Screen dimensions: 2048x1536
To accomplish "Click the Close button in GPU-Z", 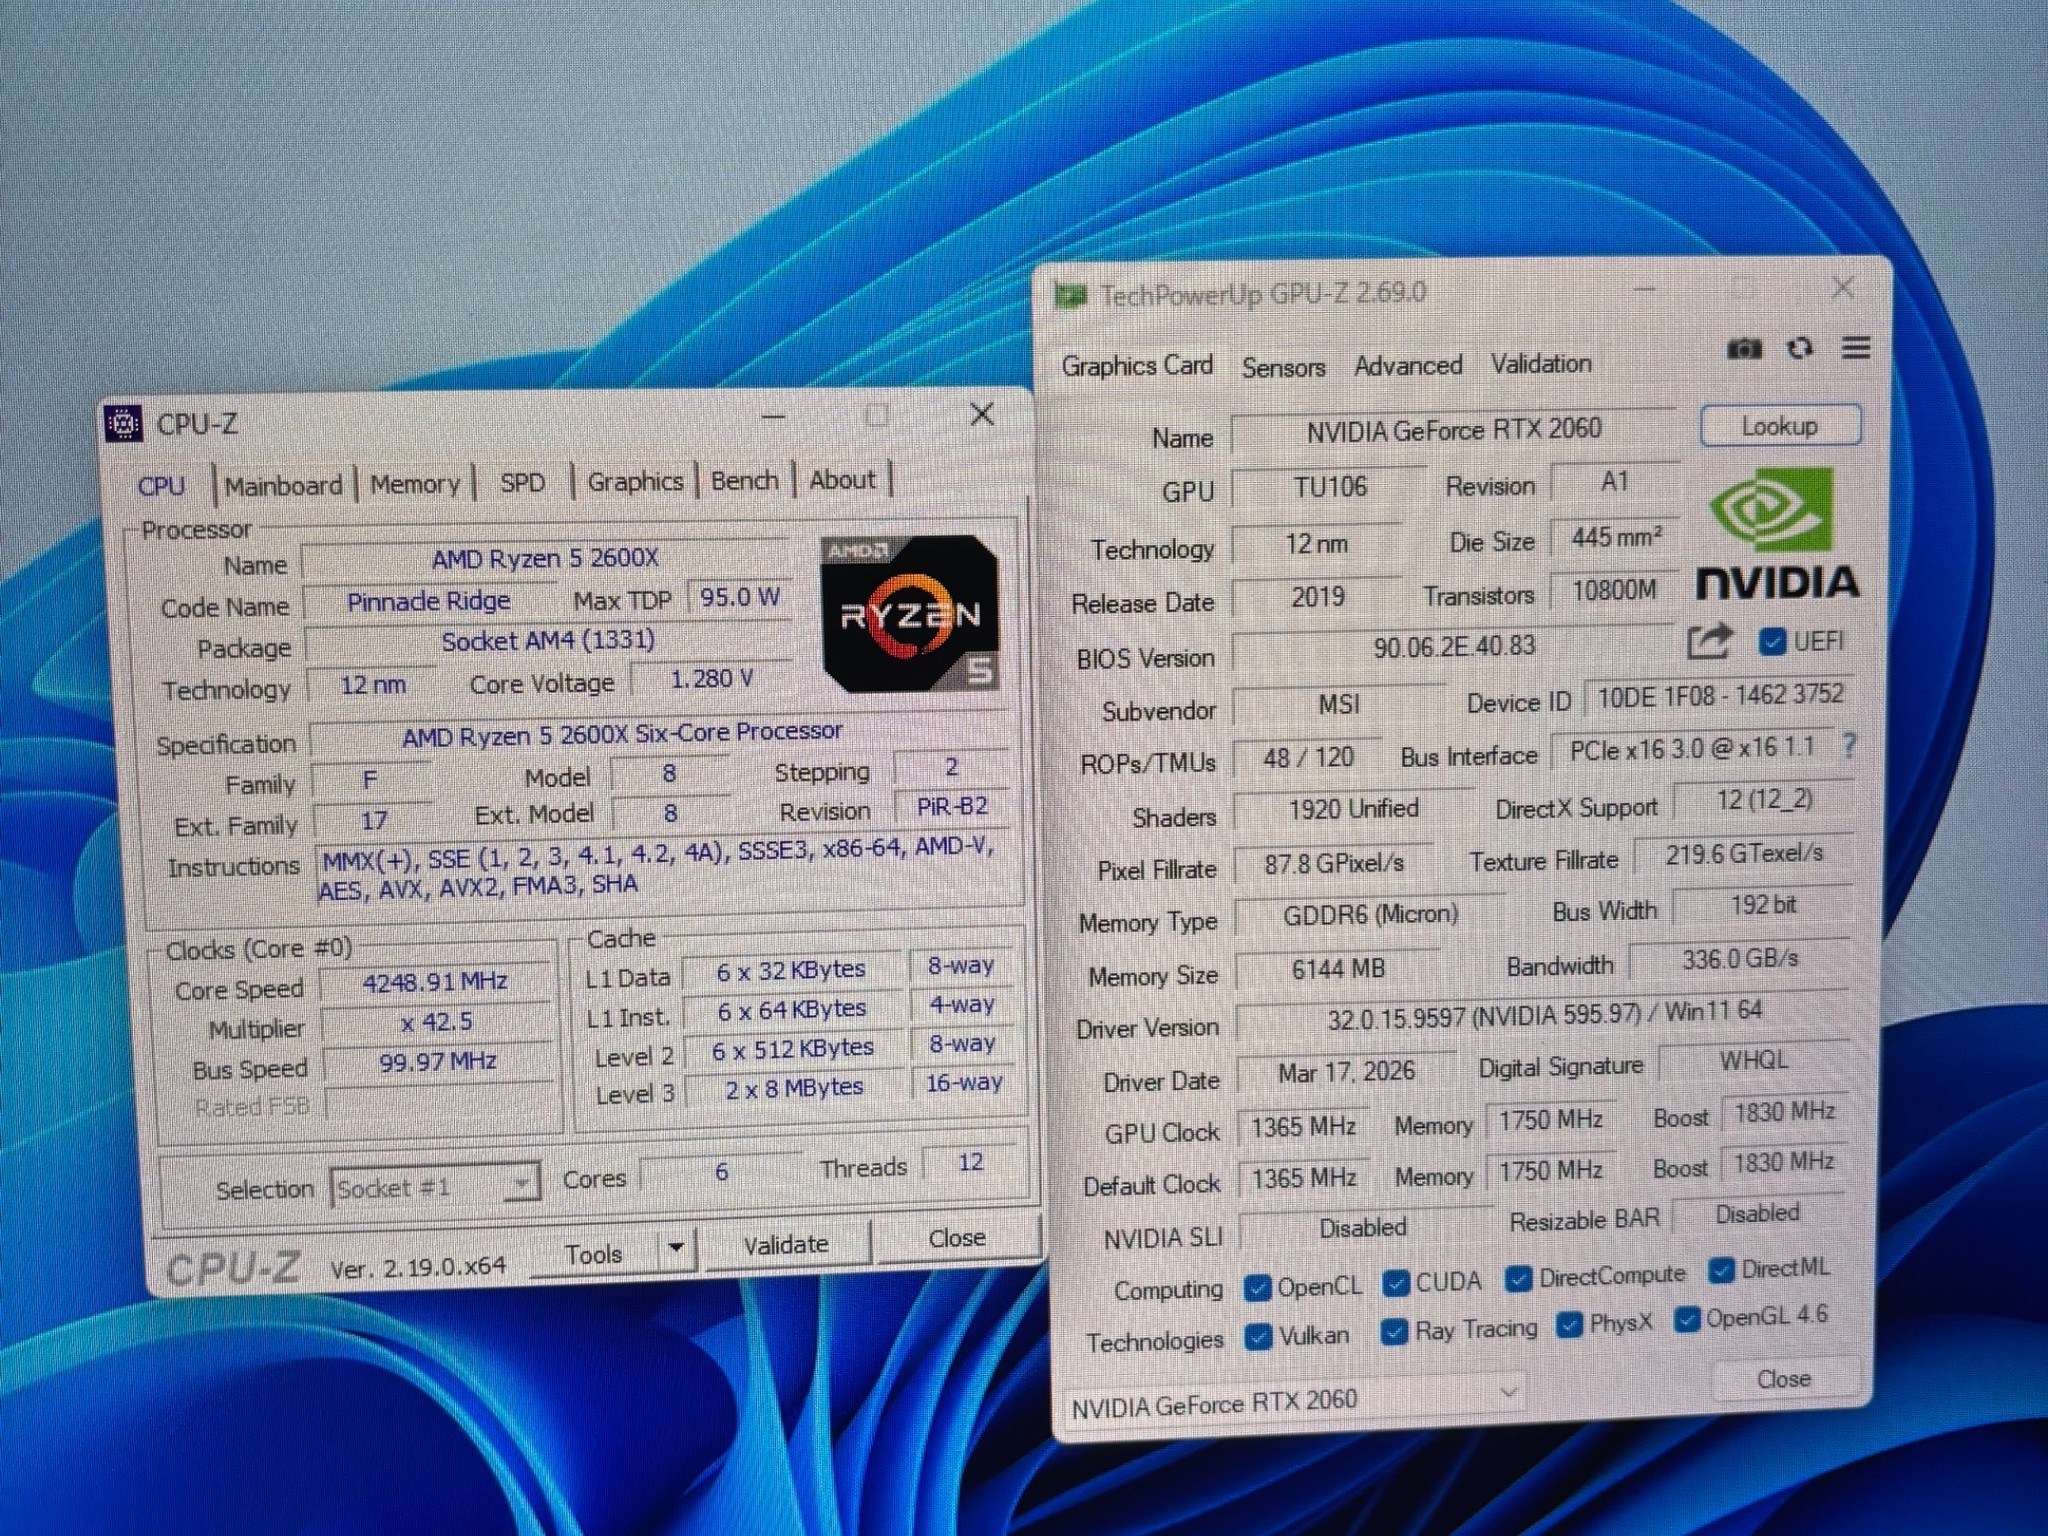I will [1784, 1379].
